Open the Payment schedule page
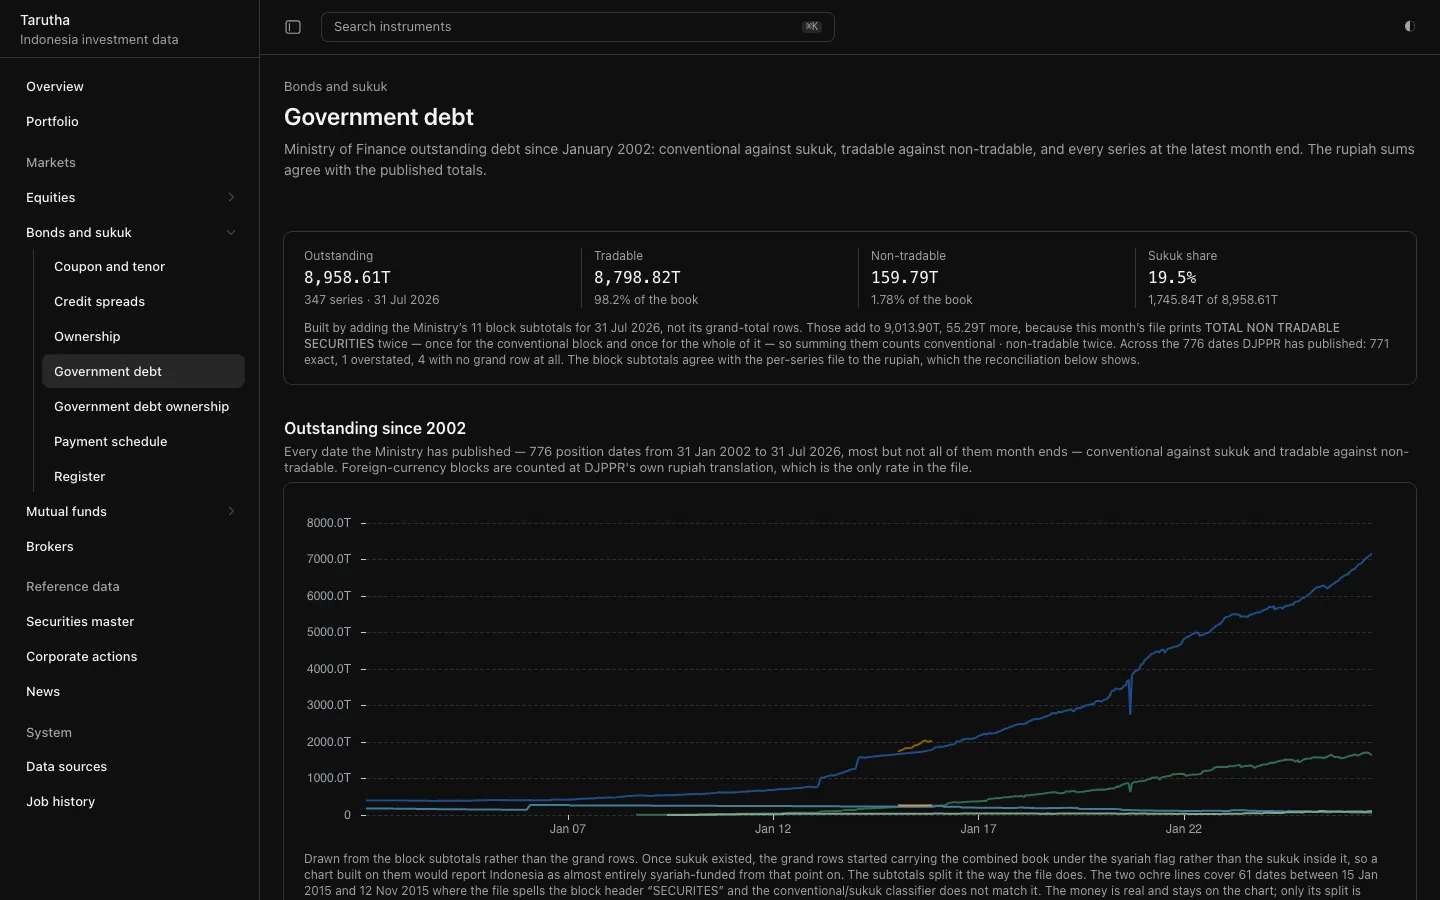 [143, 442]
